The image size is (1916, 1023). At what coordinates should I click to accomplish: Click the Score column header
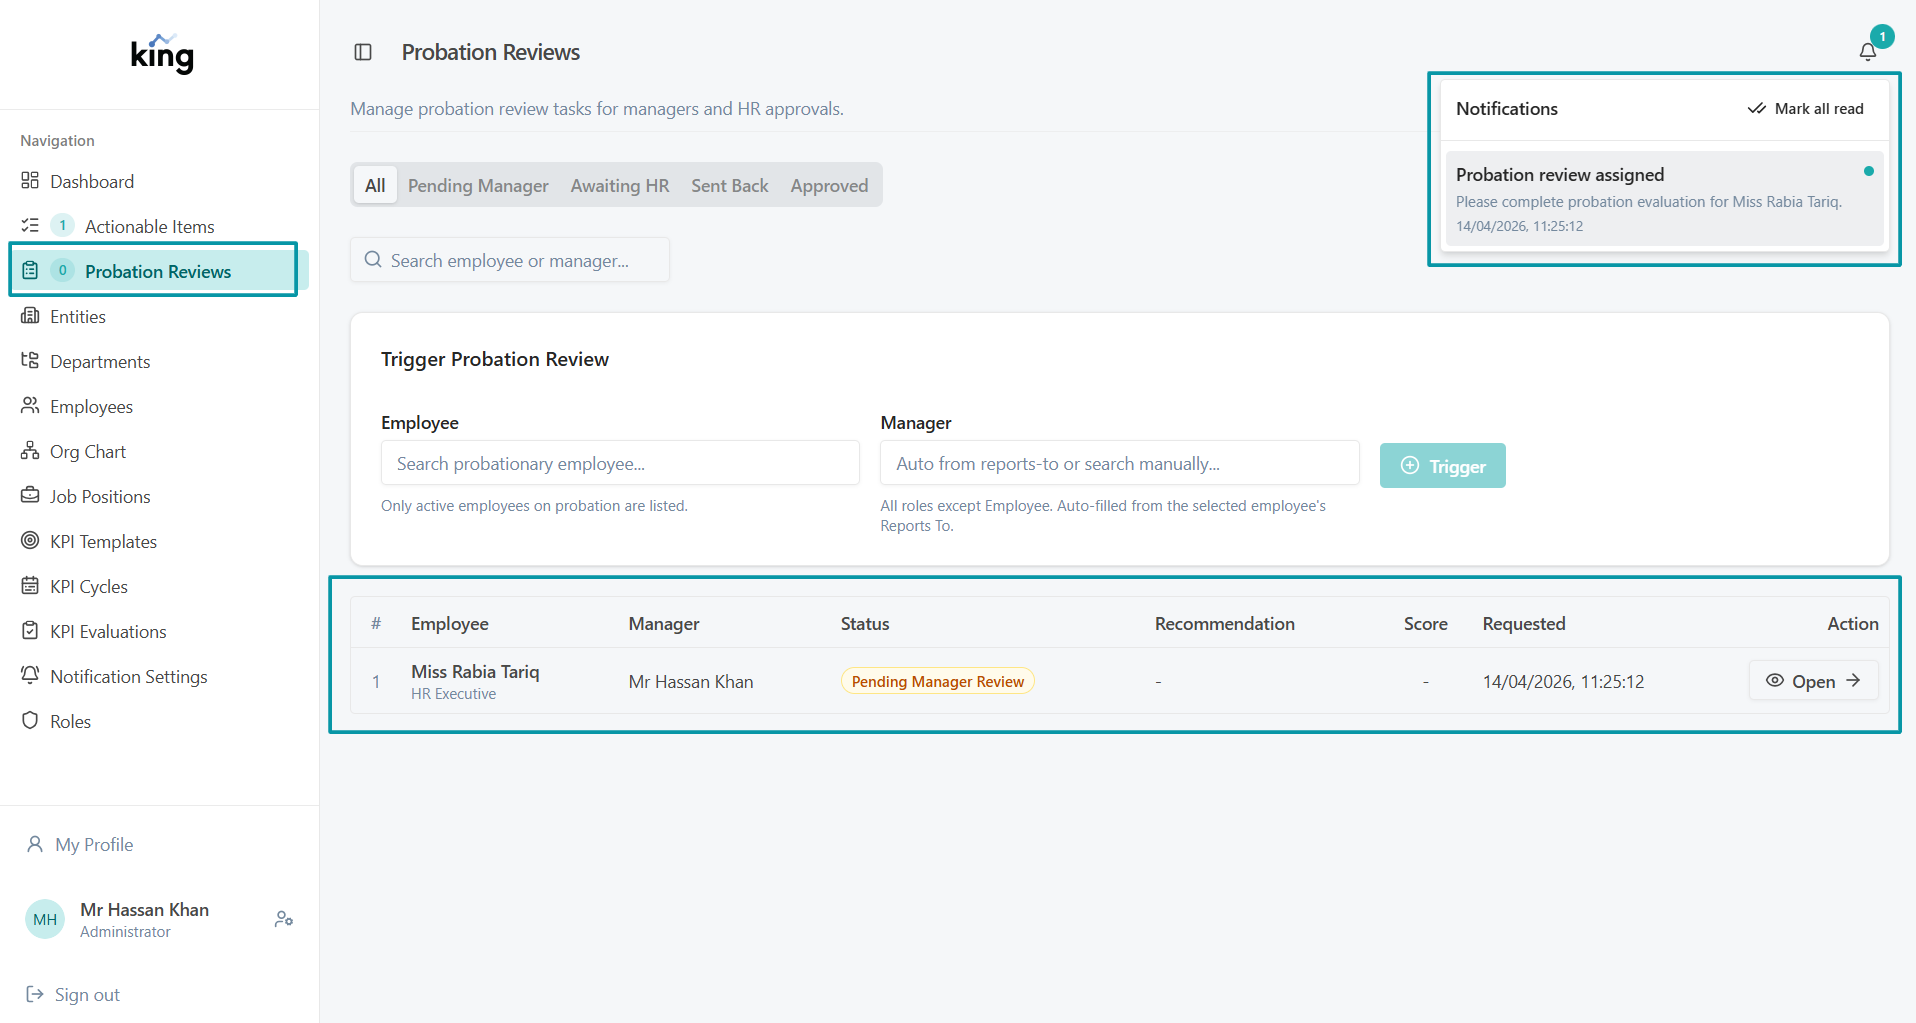pos(1425,623)
